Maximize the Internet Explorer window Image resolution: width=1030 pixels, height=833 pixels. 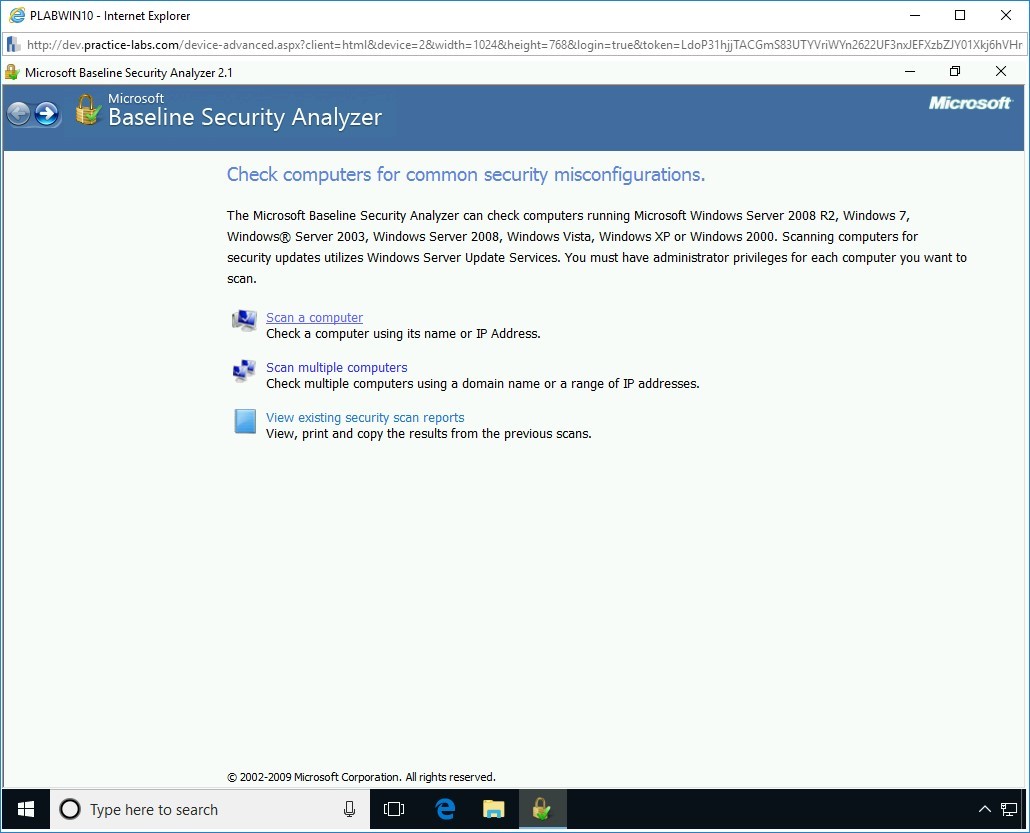(960, 16)
